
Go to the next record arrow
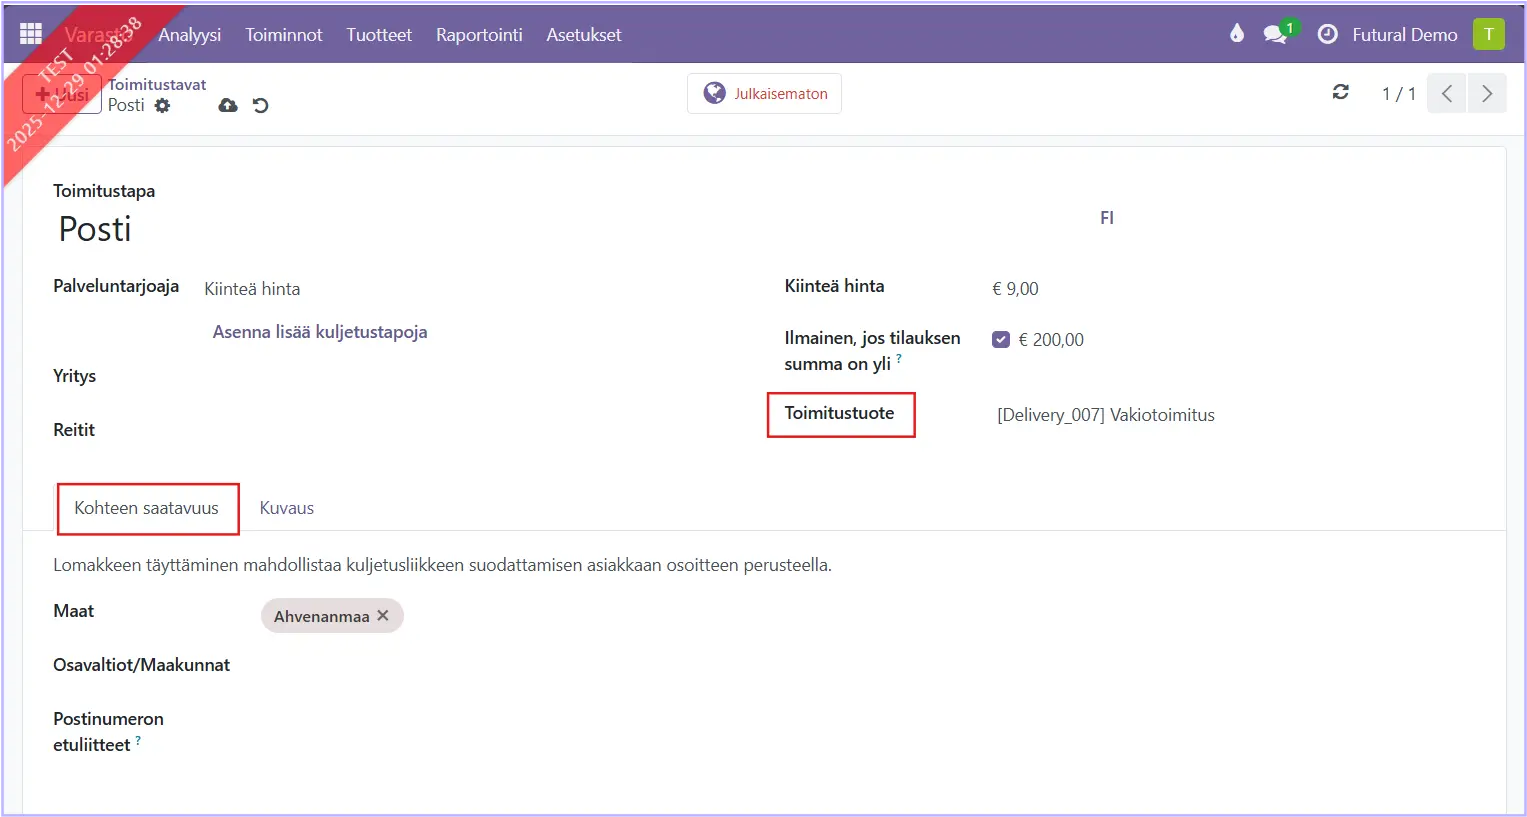click(x=1487, y=93)
